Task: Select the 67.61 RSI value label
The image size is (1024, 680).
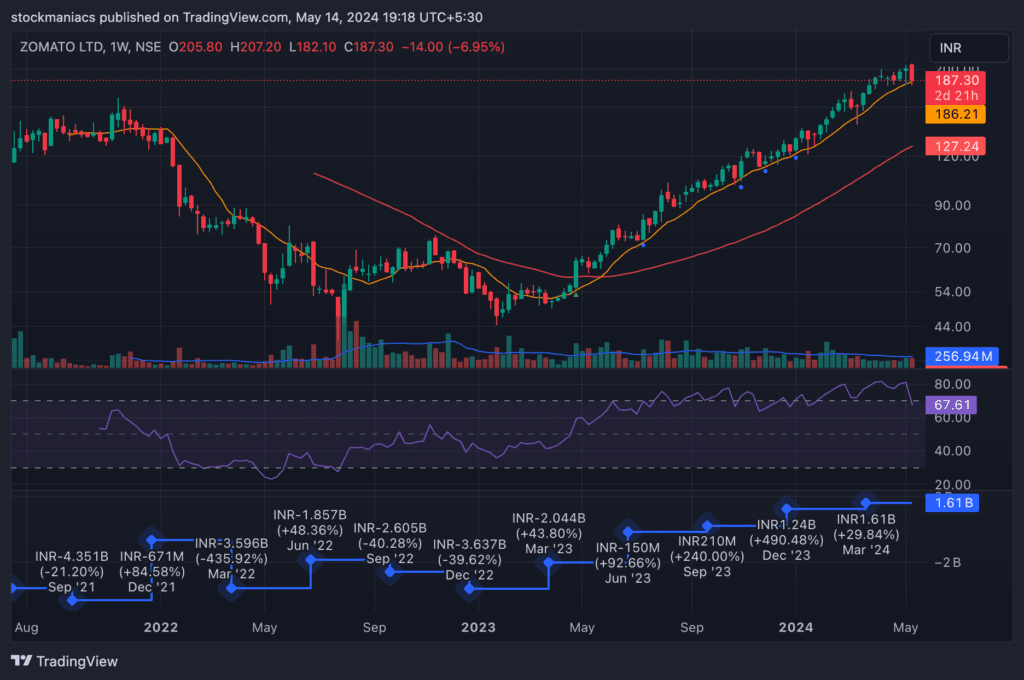Action: (952, 405)
